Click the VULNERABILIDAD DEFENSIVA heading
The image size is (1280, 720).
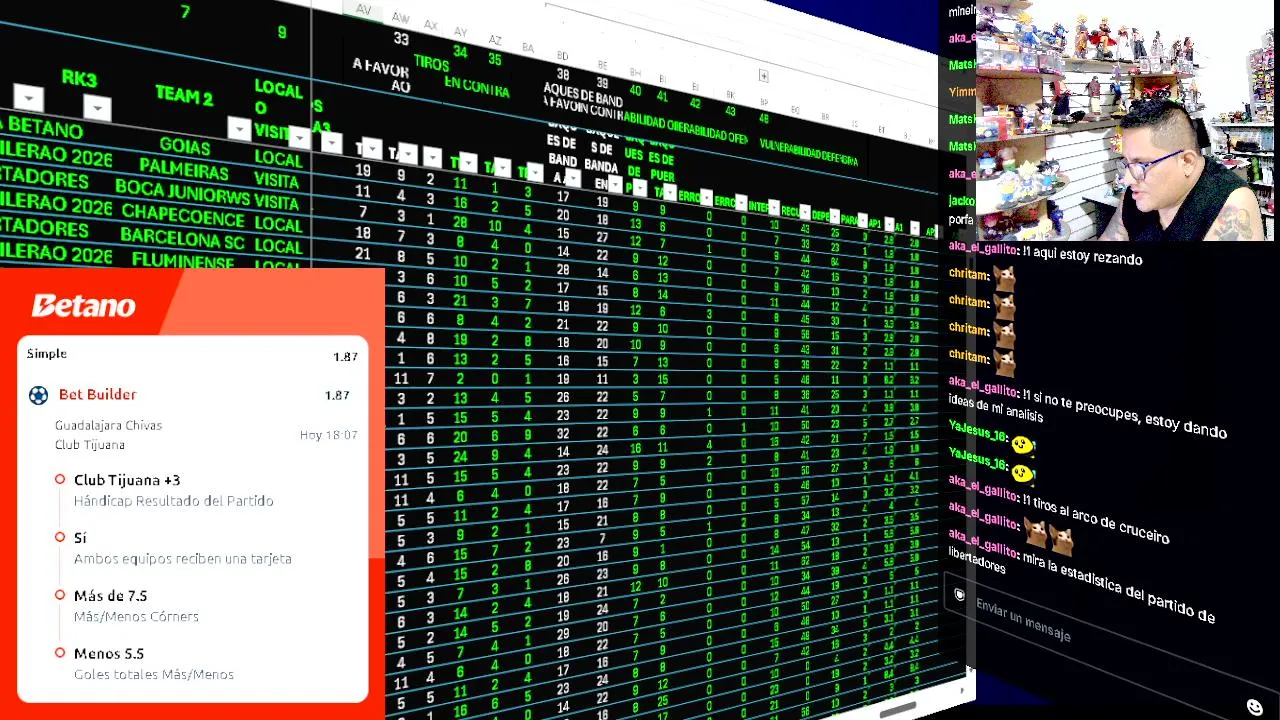click(x=808, y=152)
